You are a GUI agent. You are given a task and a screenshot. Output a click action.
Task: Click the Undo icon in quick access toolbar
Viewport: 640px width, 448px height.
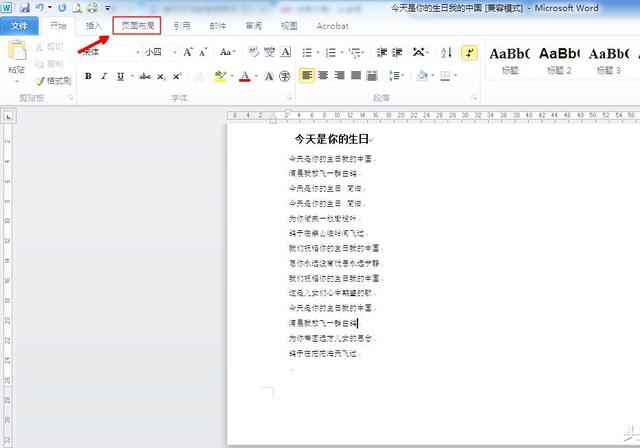(40, 7)
